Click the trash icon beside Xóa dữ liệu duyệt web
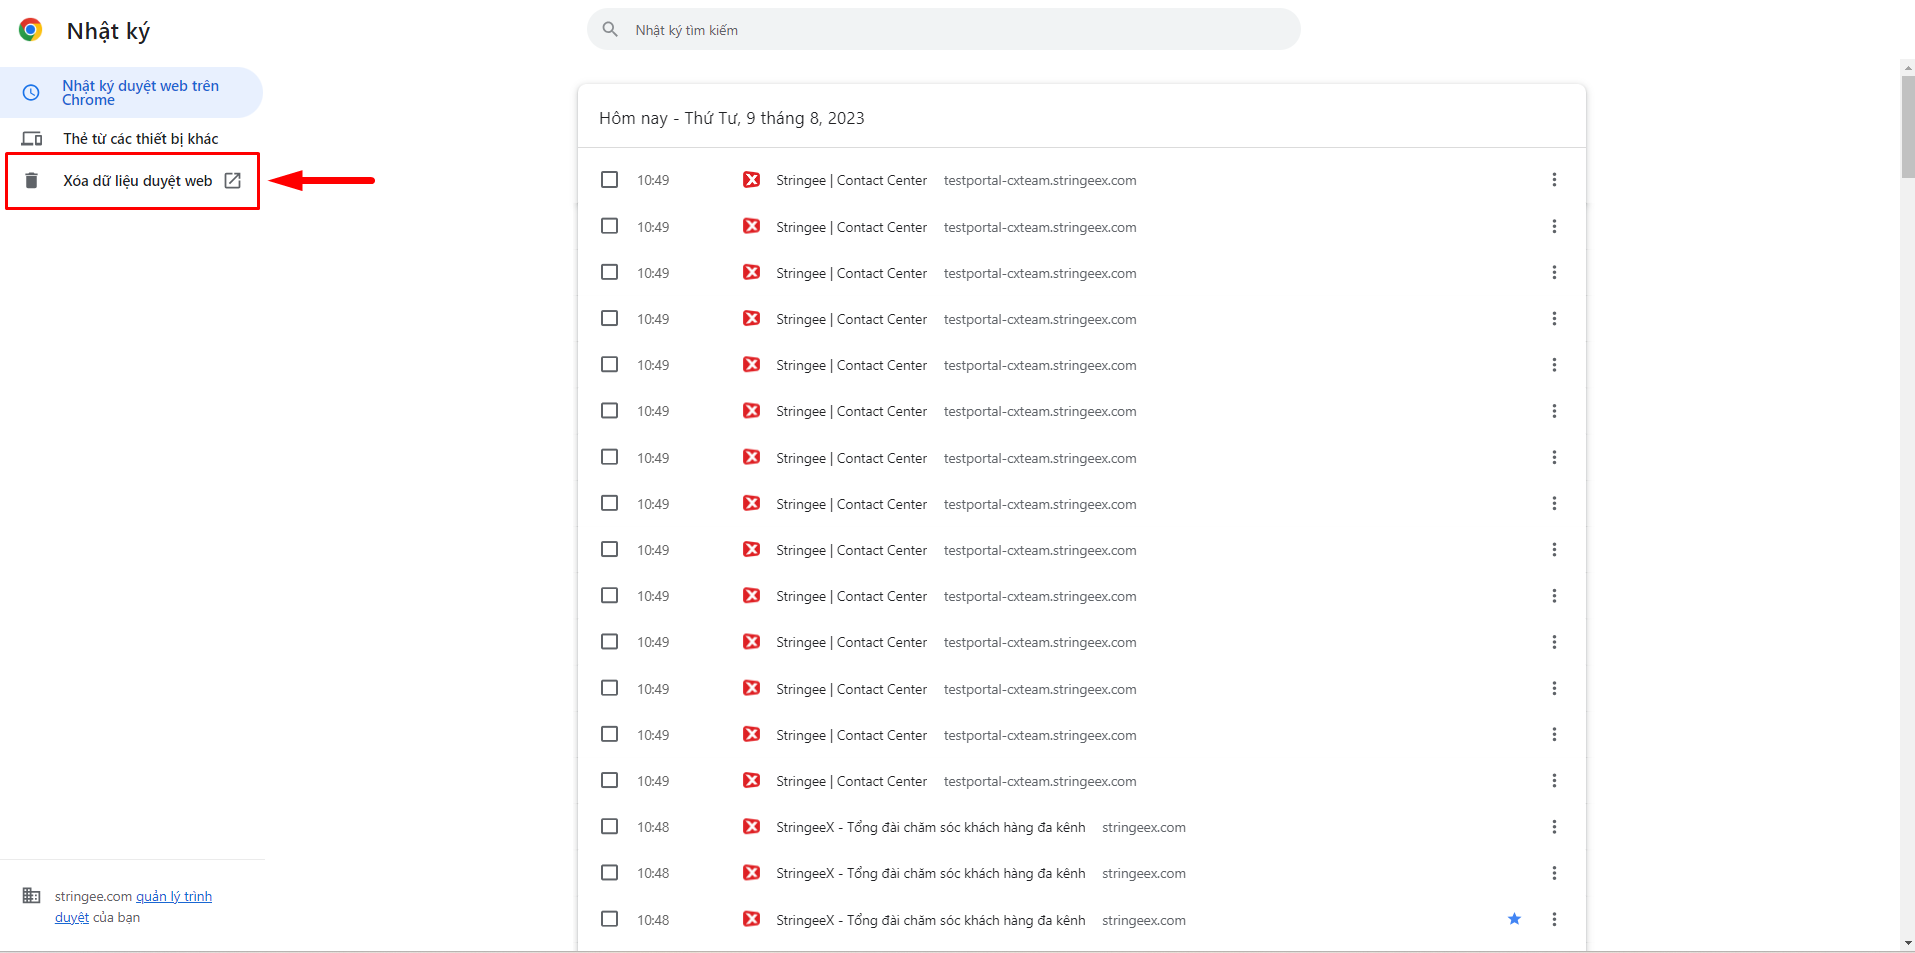The width and height of the screenshot is (1915, 953). point(31,181)
